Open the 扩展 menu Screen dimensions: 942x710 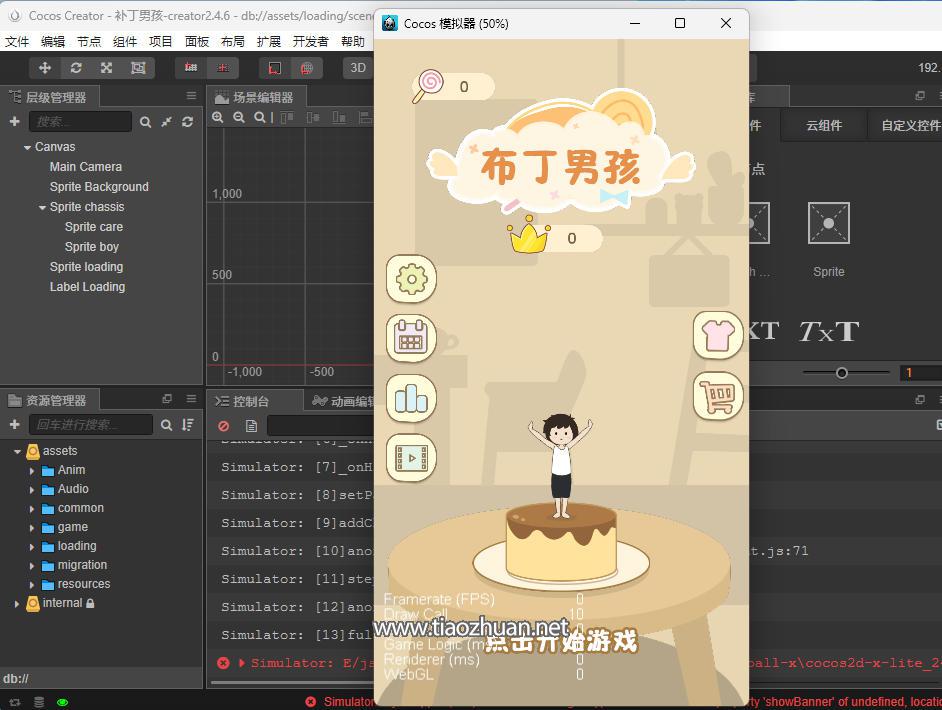tap(269, 41)
